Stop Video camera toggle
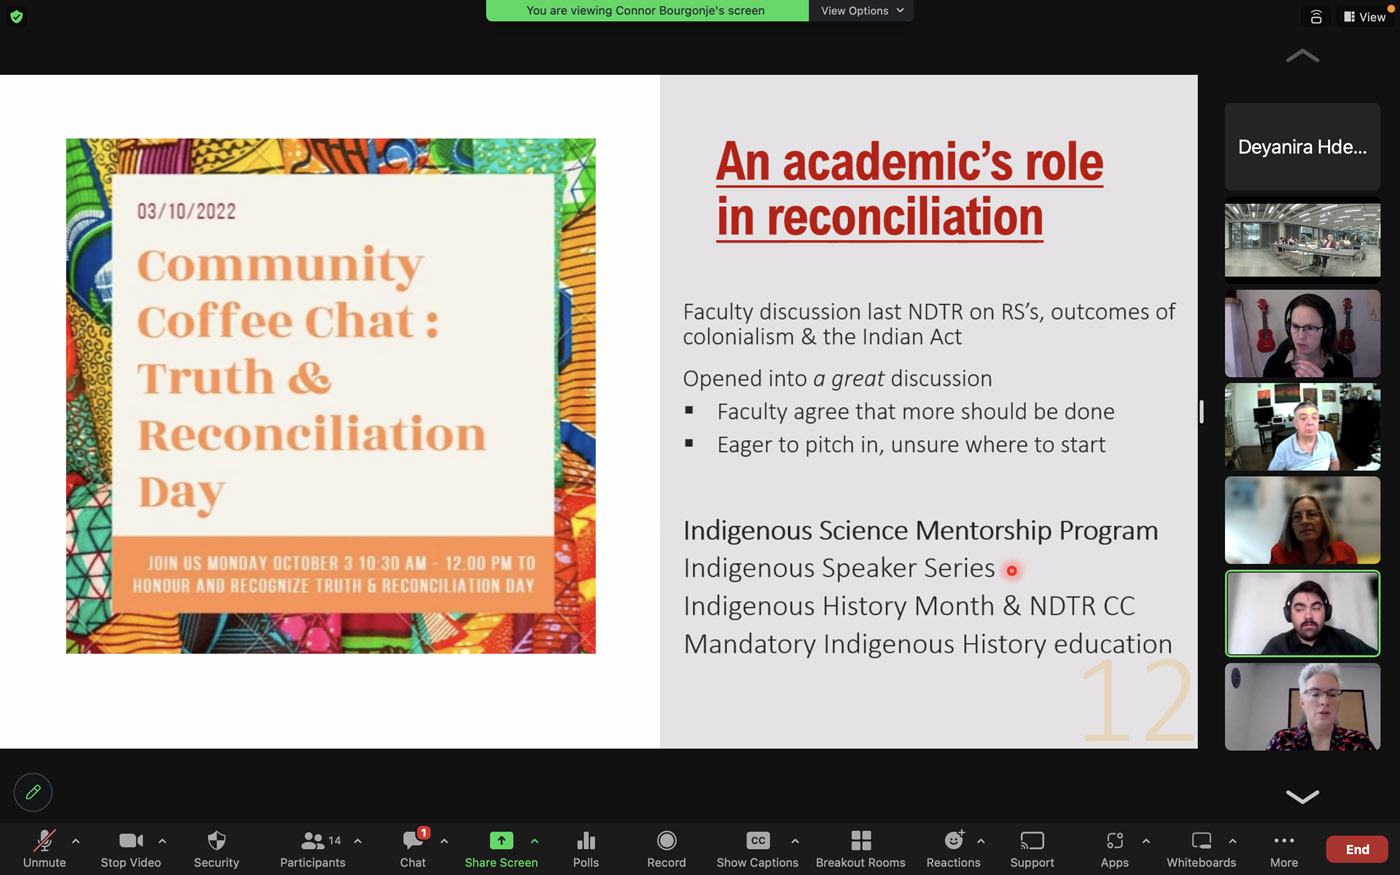The height and width of the screenshot is (875, 1400). (x=131, y=848)
